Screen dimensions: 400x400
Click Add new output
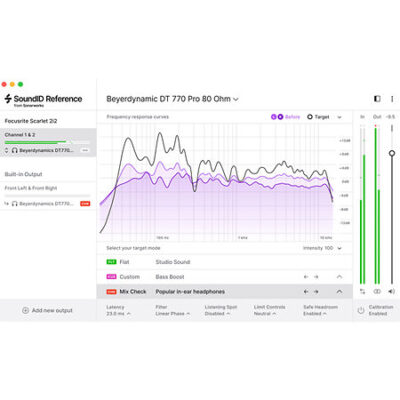coord(47,310)
